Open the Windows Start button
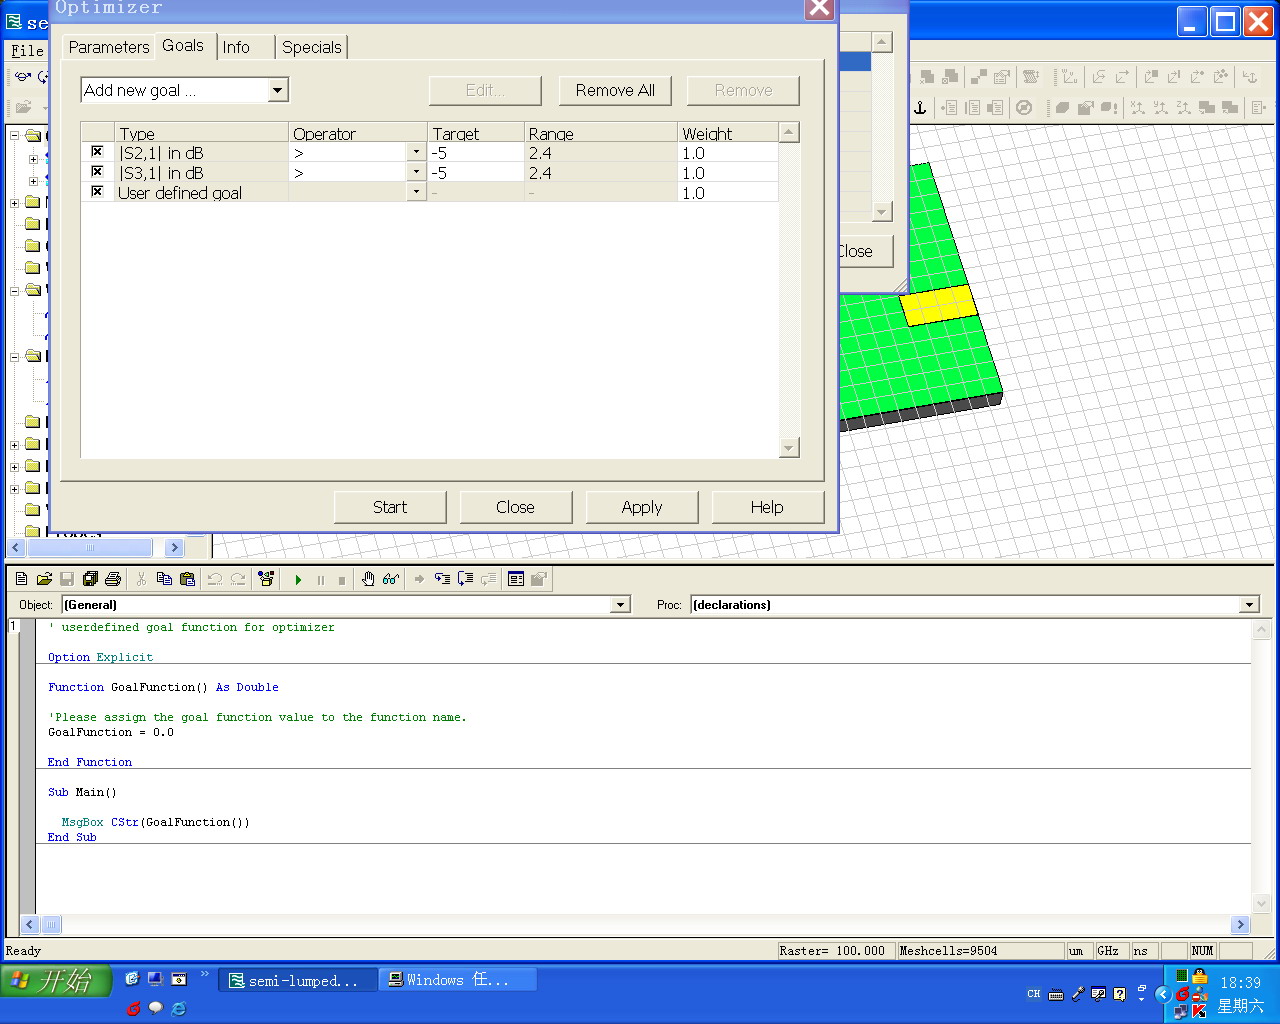The width and height of the screenshot is (1280, 1024). pos(55,981)
